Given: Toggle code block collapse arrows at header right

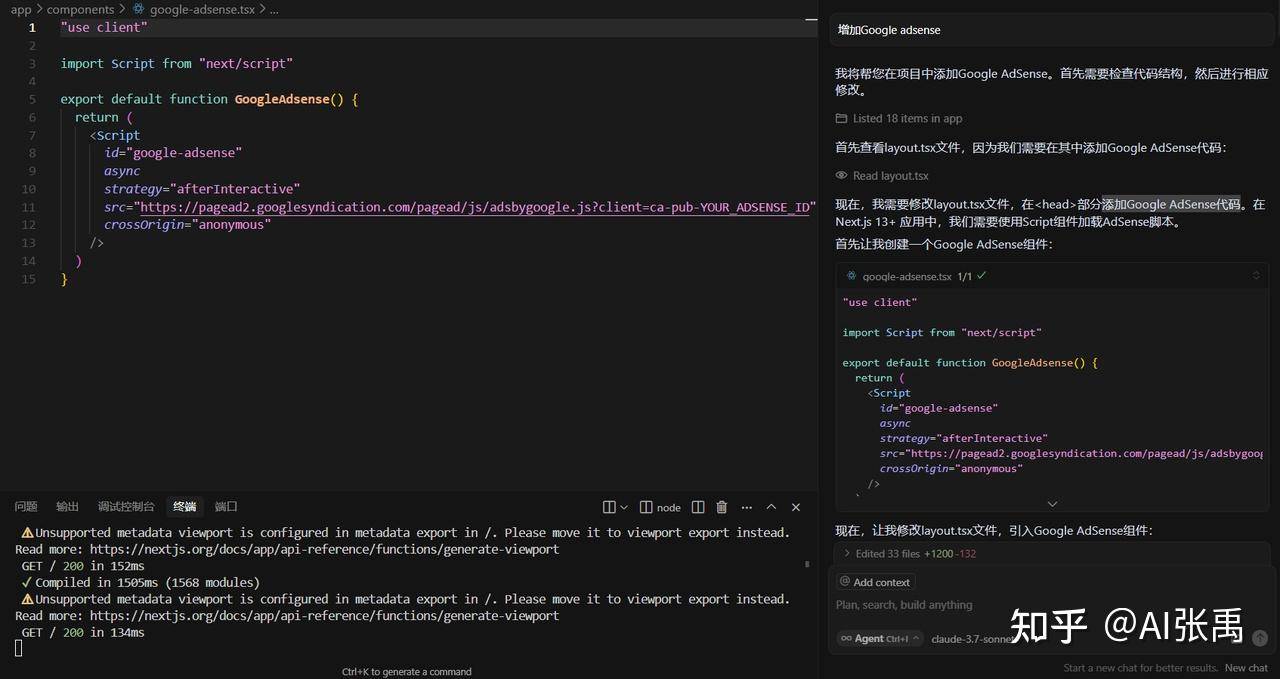Looking at the screenshot, I should tap(1256, 276).
